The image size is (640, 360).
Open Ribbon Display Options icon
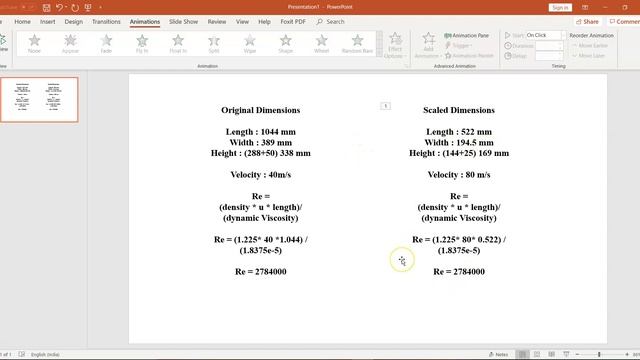coord(585,7)
